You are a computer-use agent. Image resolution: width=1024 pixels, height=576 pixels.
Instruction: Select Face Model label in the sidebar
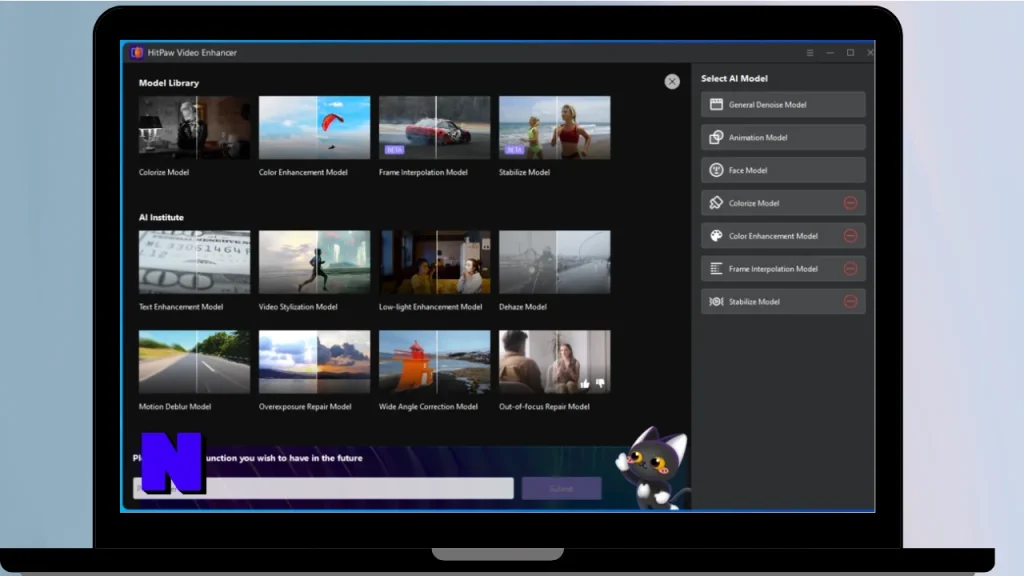pos(748,170)
